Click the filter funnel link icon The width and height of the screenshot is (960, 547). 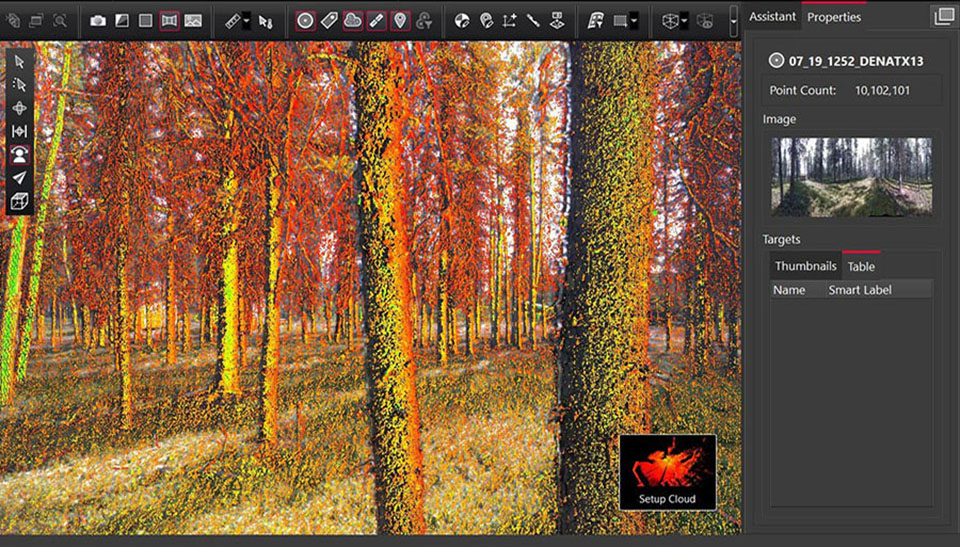424,21
